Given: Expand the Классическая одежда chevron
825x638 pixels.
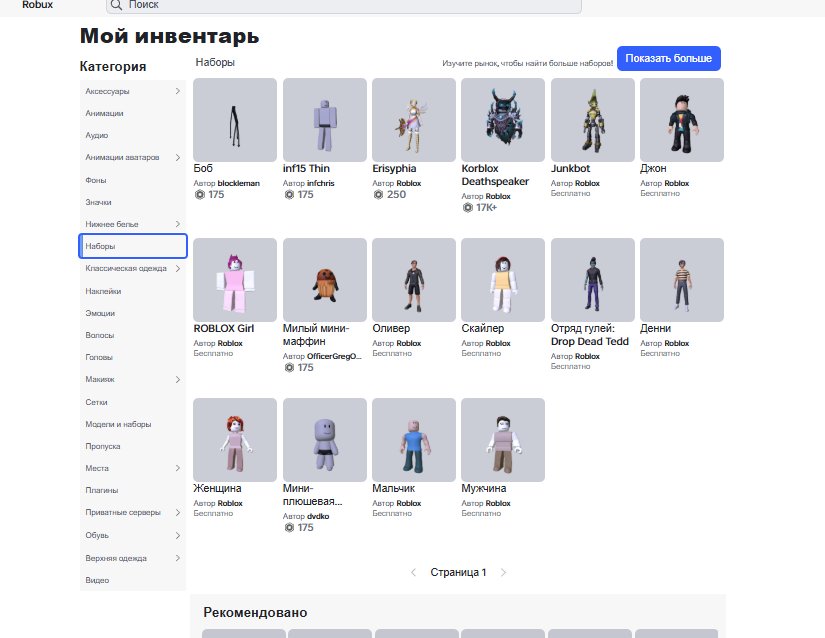Looking at the screenshot, I should coord(178,268).
